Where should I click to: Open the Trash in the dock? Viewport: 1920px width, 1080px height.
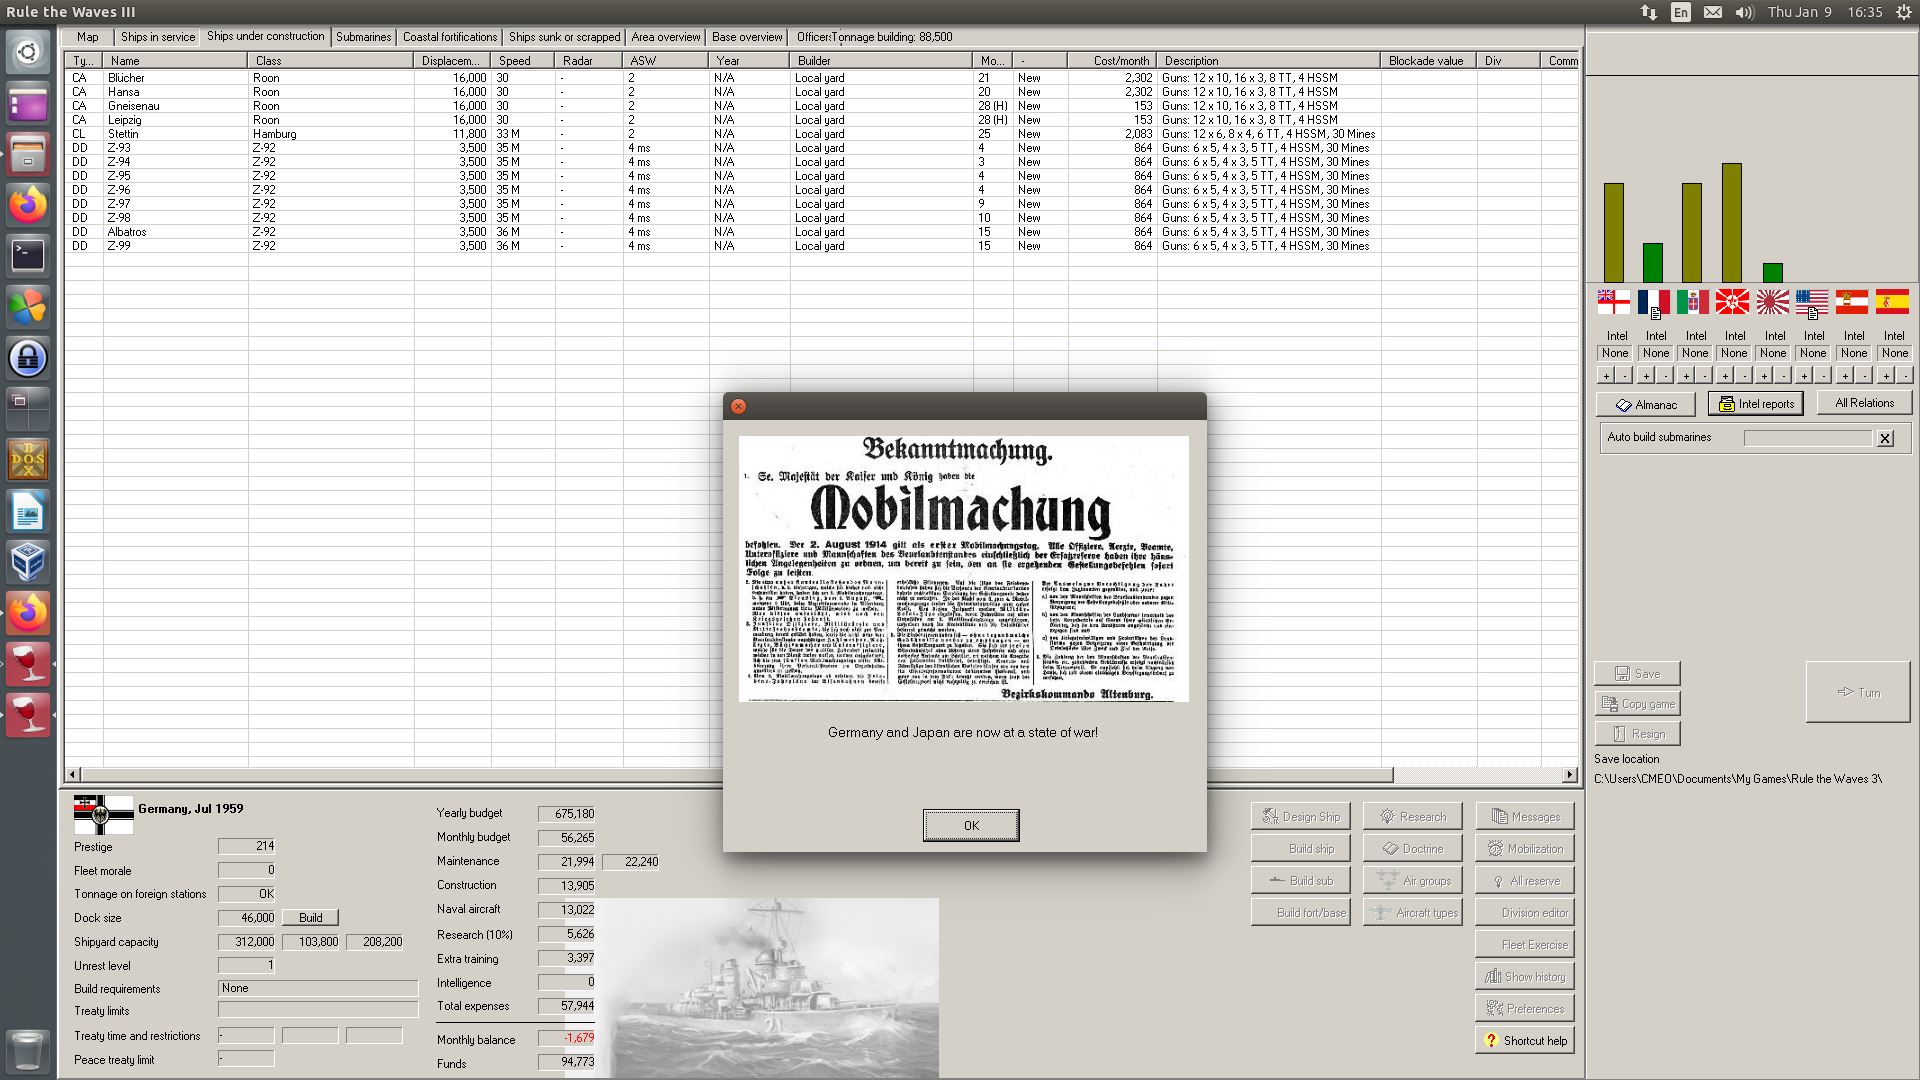(x=28, y=1050)
